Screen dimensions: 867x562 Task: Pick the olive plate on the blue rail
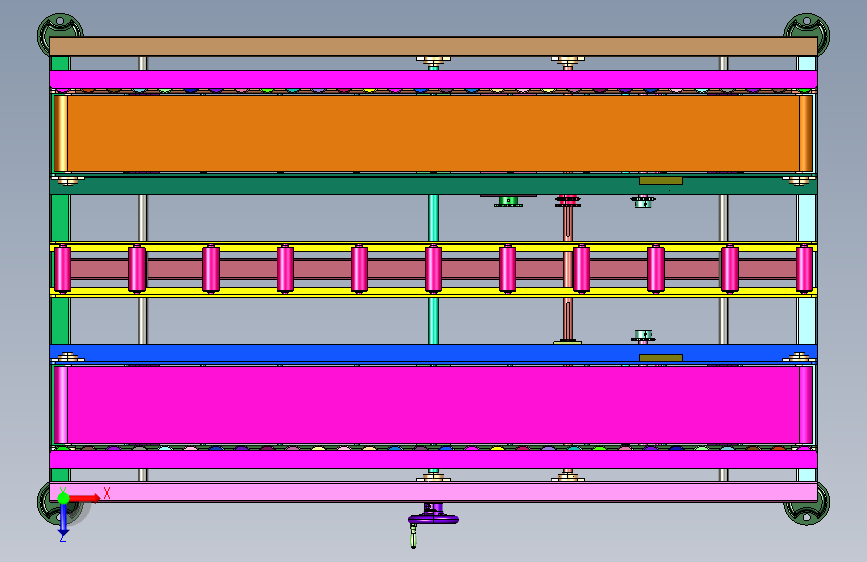coord(661,358)
